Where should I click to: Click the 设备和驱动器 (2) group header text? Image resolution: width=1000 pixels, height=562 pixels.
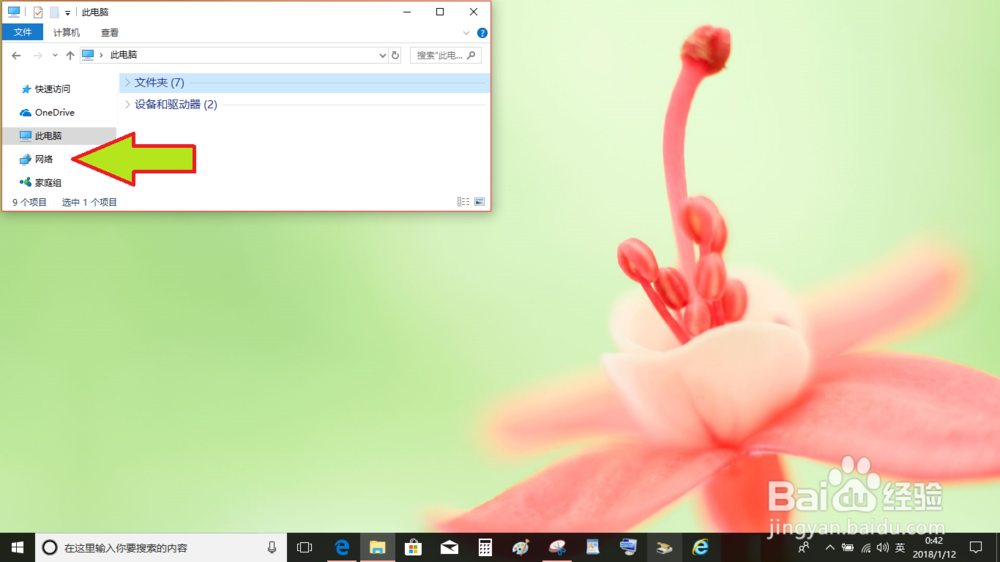coord(175,104)
